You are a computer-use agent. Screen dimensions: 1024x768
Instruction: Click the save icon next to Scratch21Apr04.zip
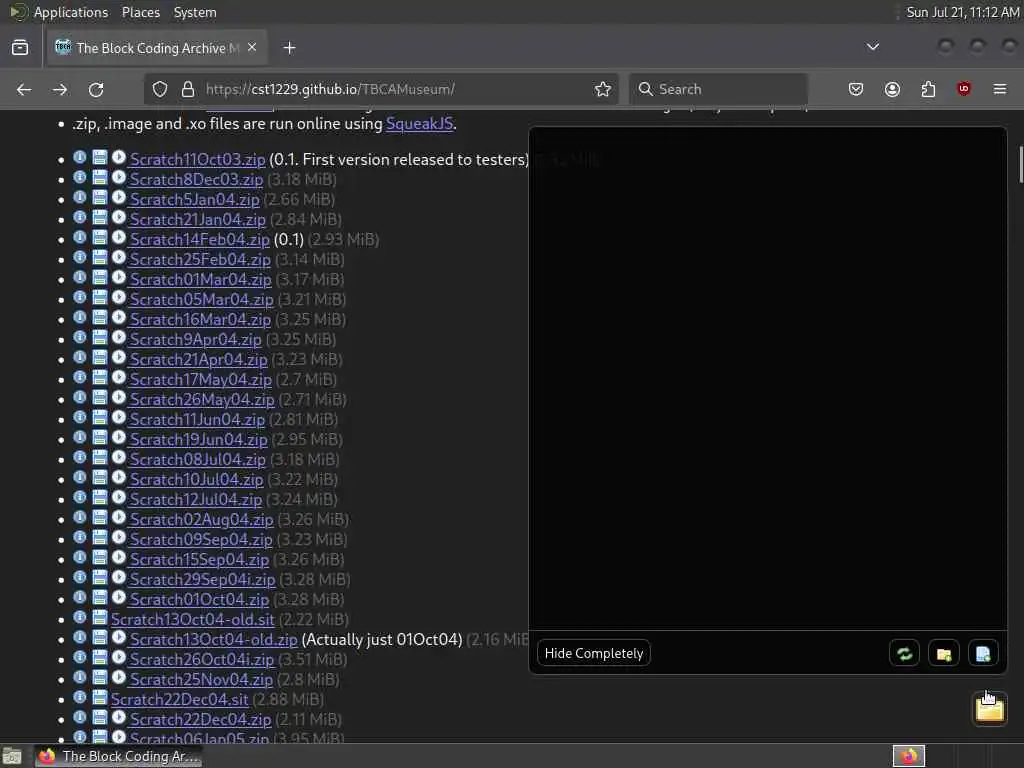(99, 358)
